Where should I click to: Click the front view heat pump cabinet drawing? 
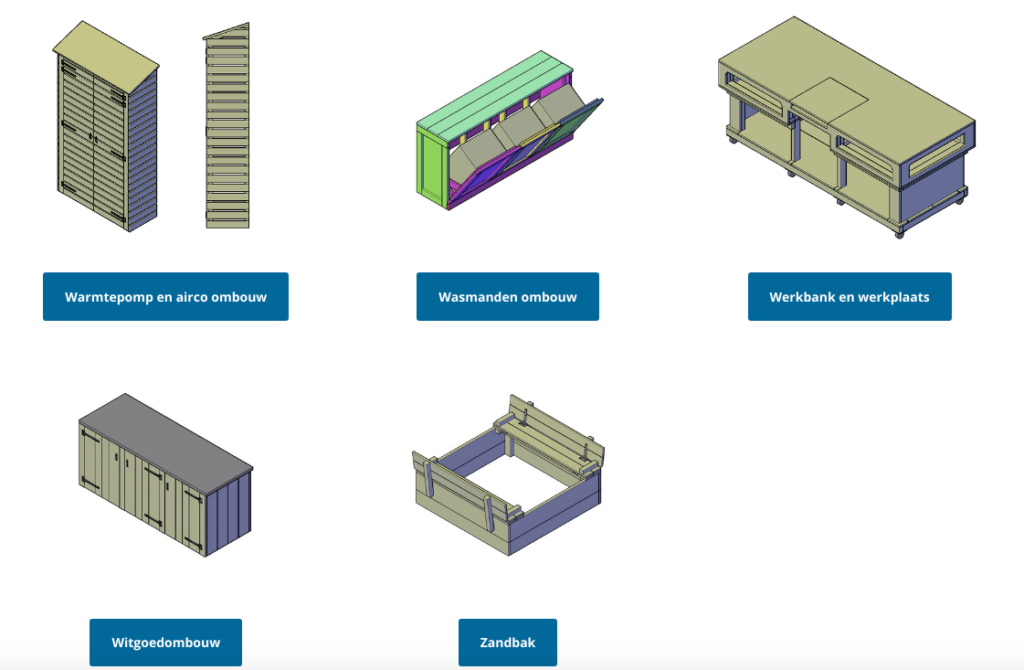click(106, 128)
